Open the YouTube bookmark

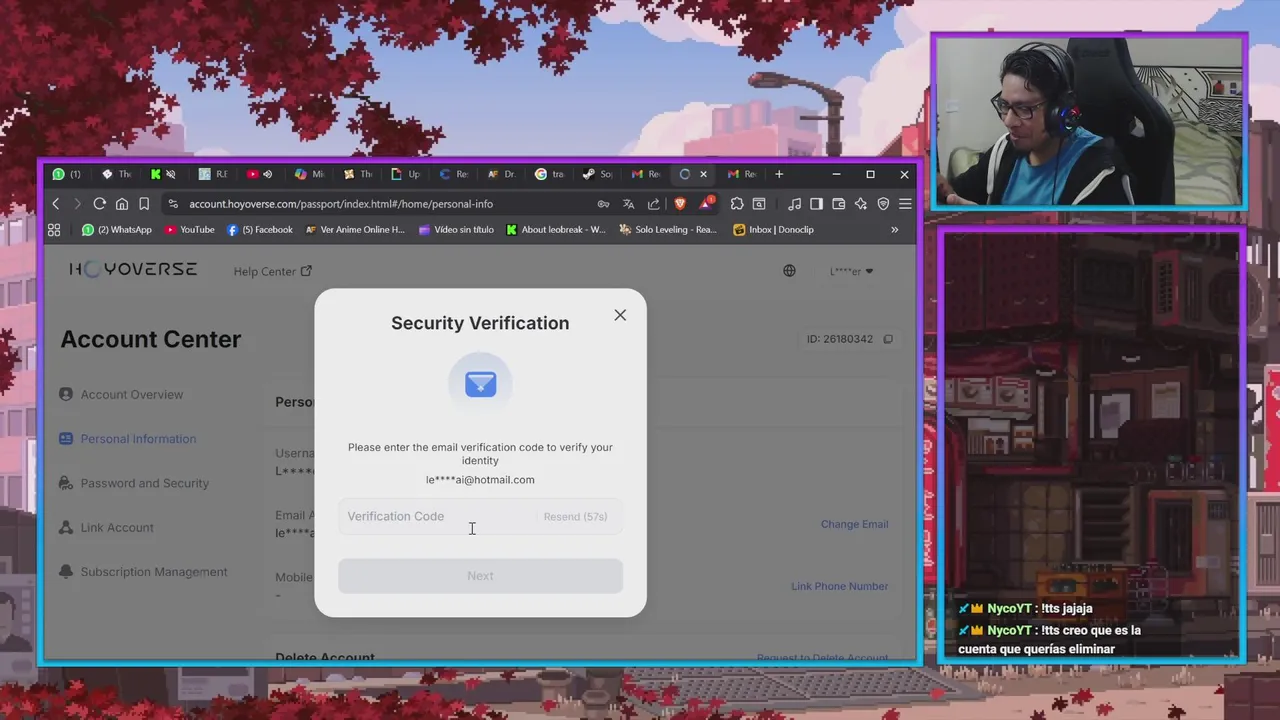pyautogui.click(x=190, y=230)
